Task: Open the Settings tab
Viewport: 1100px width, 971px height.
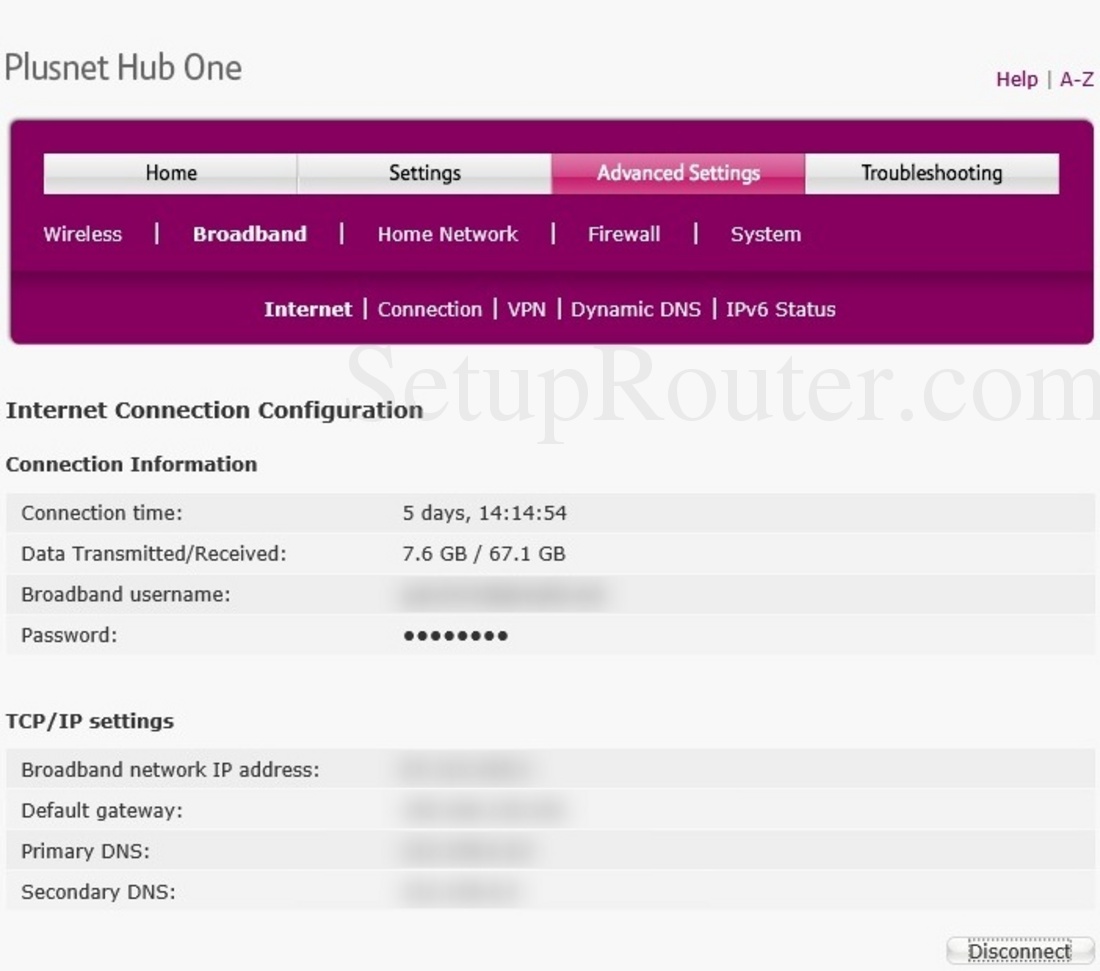Action: (x=424, y=172)
